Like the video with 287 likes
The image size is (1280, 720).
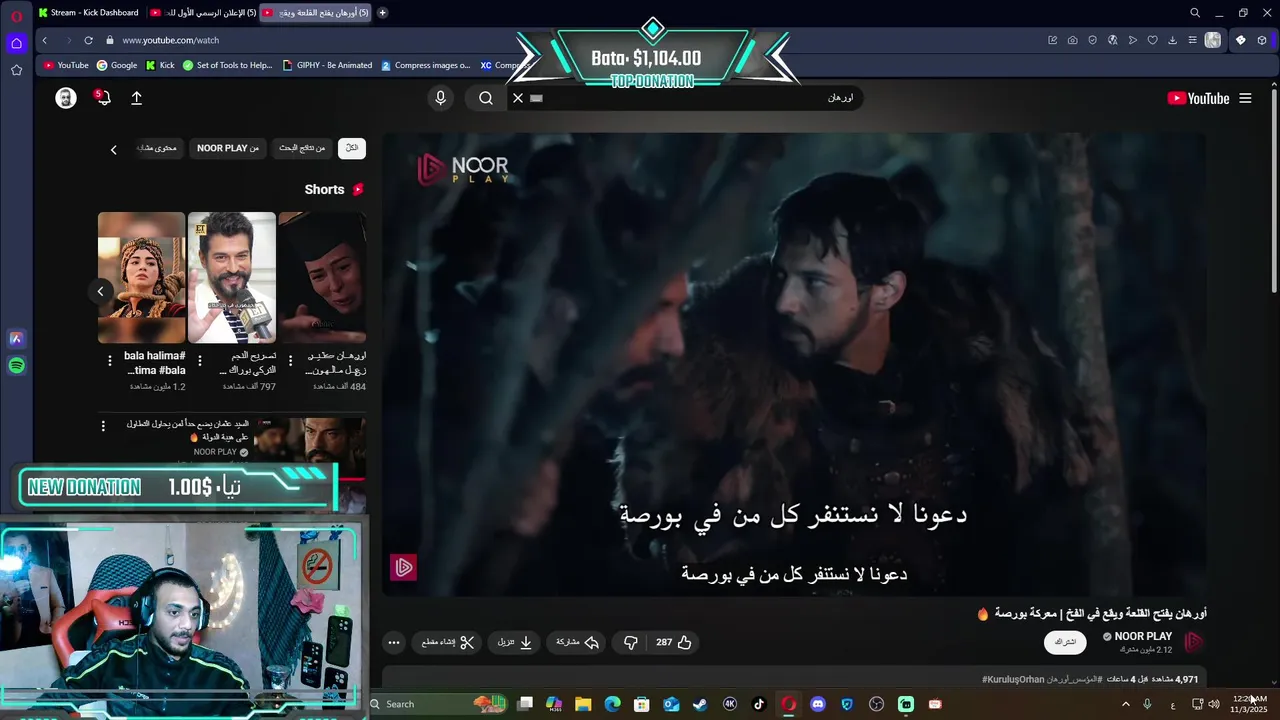674,642
